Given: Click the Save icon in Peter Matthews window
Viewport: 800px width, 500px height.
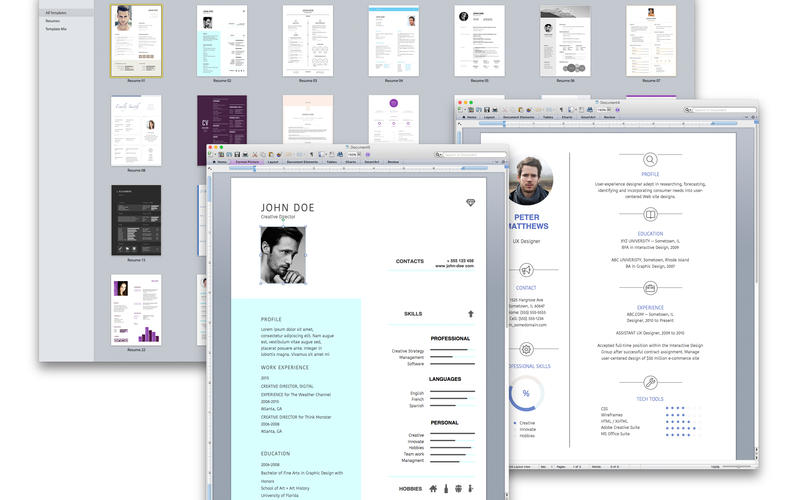Looking at the screenshot, I should coord(487,110).
